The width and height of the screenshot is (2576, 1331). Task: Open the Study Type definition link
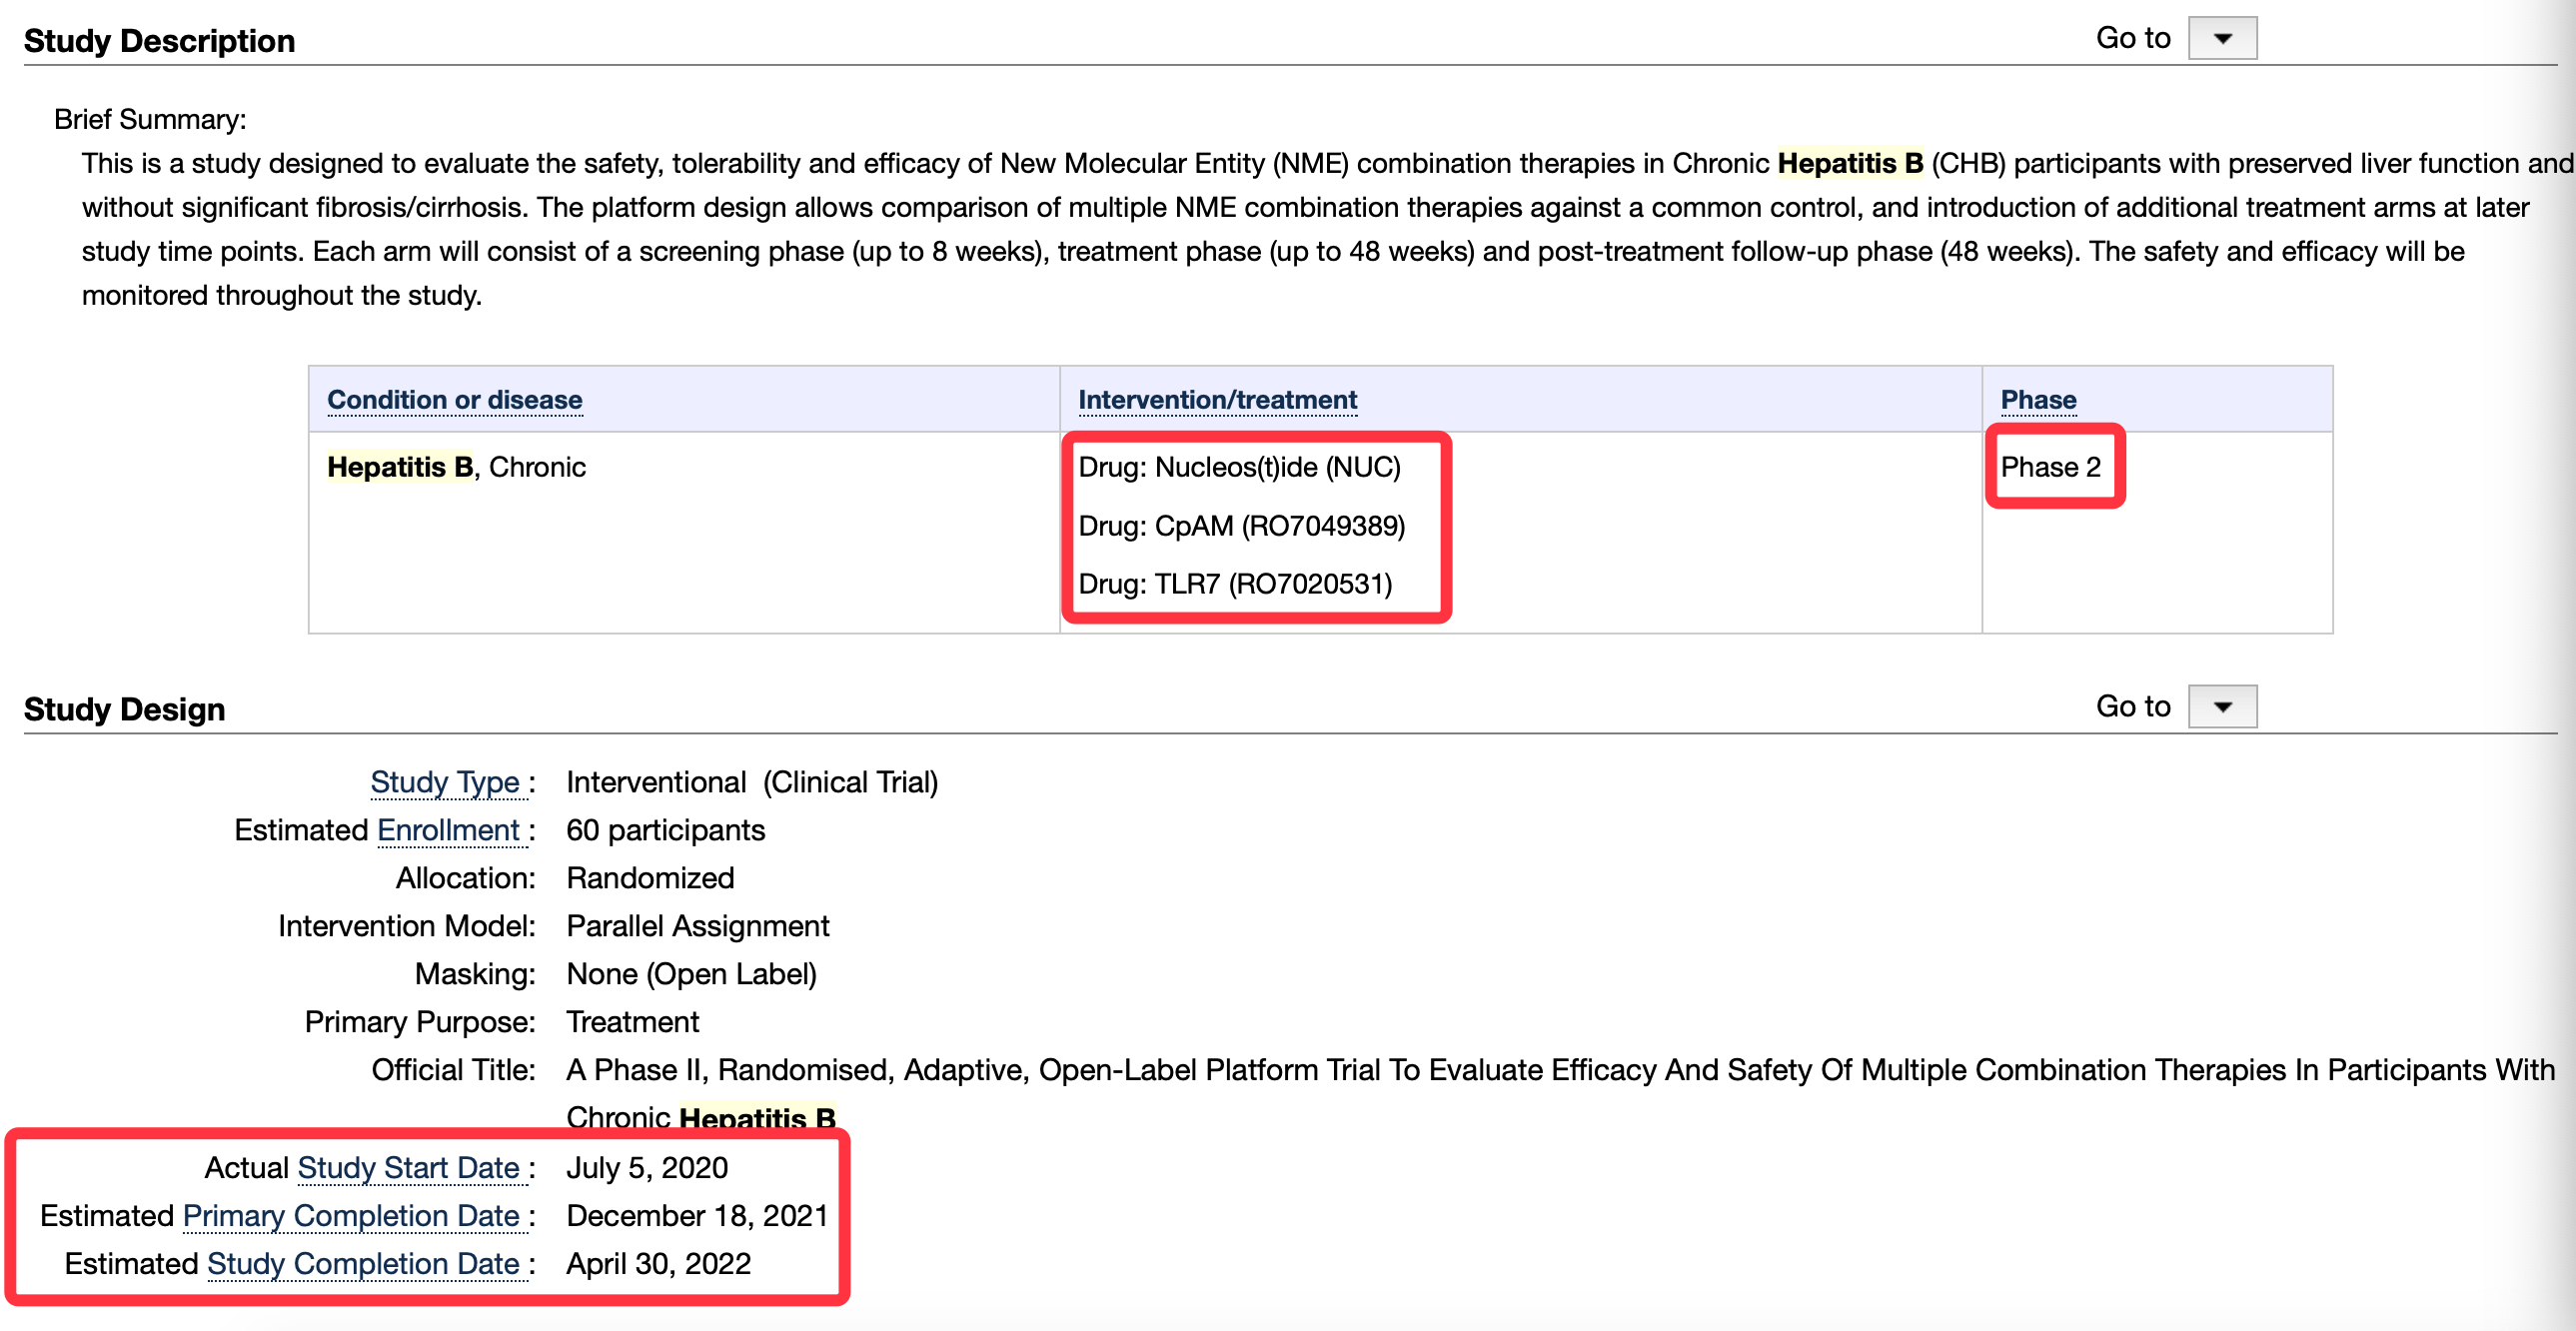[445, 782]
